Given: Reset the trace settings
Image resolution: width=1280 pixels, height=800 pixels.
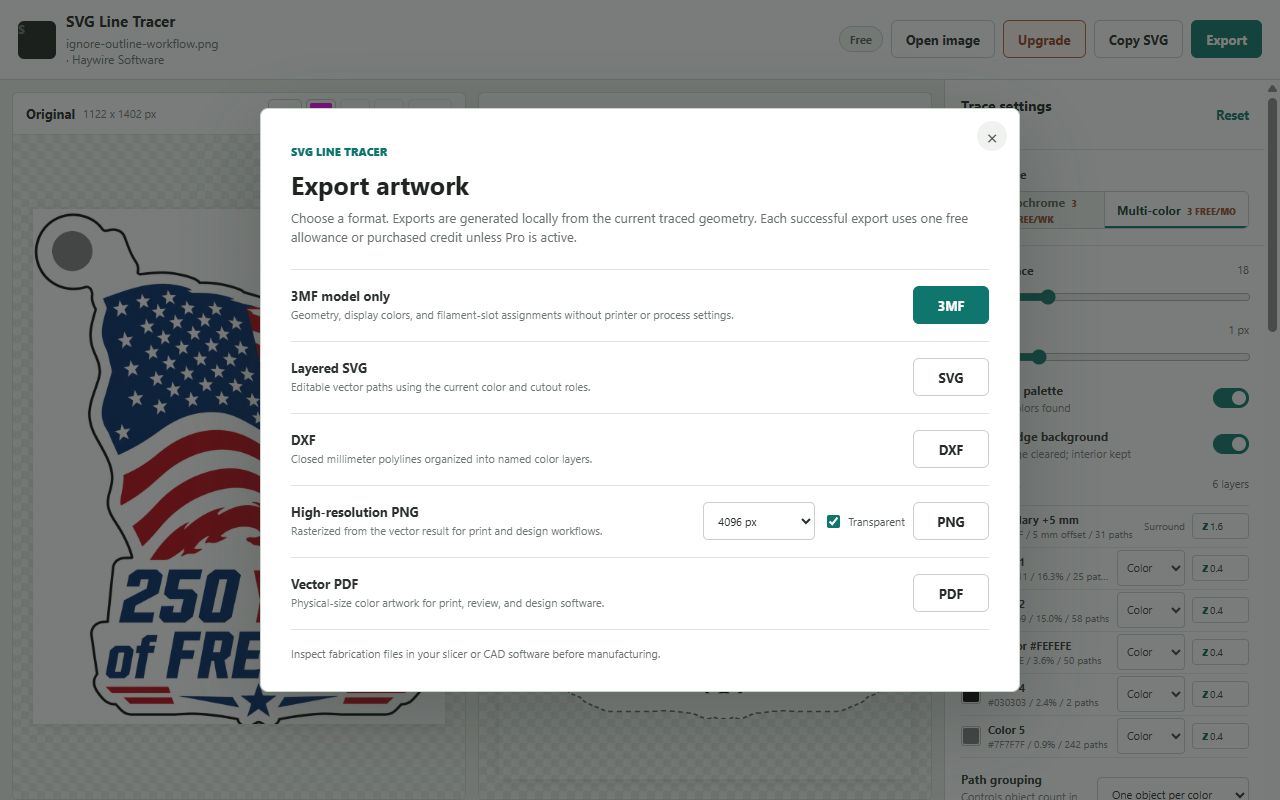Looking at the screenshot, I should pyautogui.click(x=1232, y=115).
